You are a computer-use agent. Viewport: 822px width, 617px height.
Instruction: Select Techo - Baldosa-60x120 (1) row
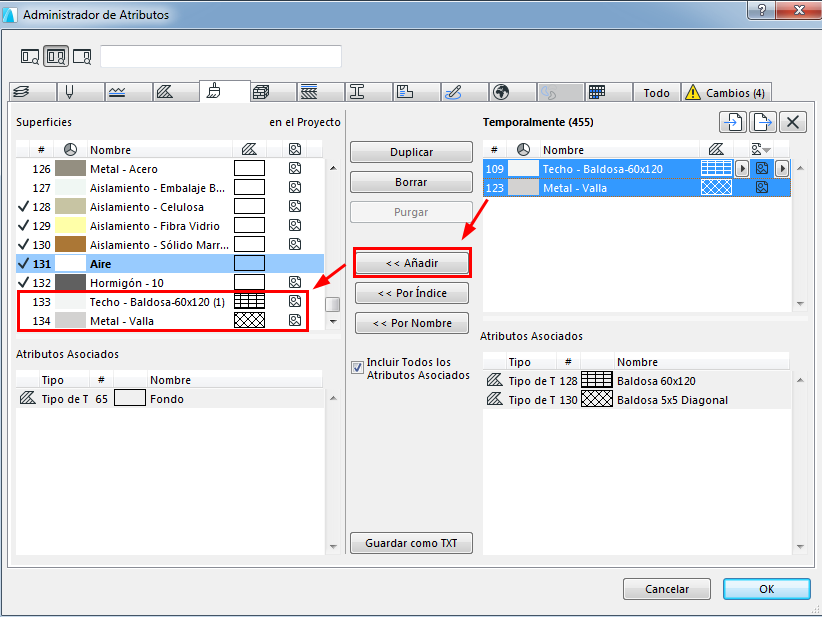[x=170, y=302]
